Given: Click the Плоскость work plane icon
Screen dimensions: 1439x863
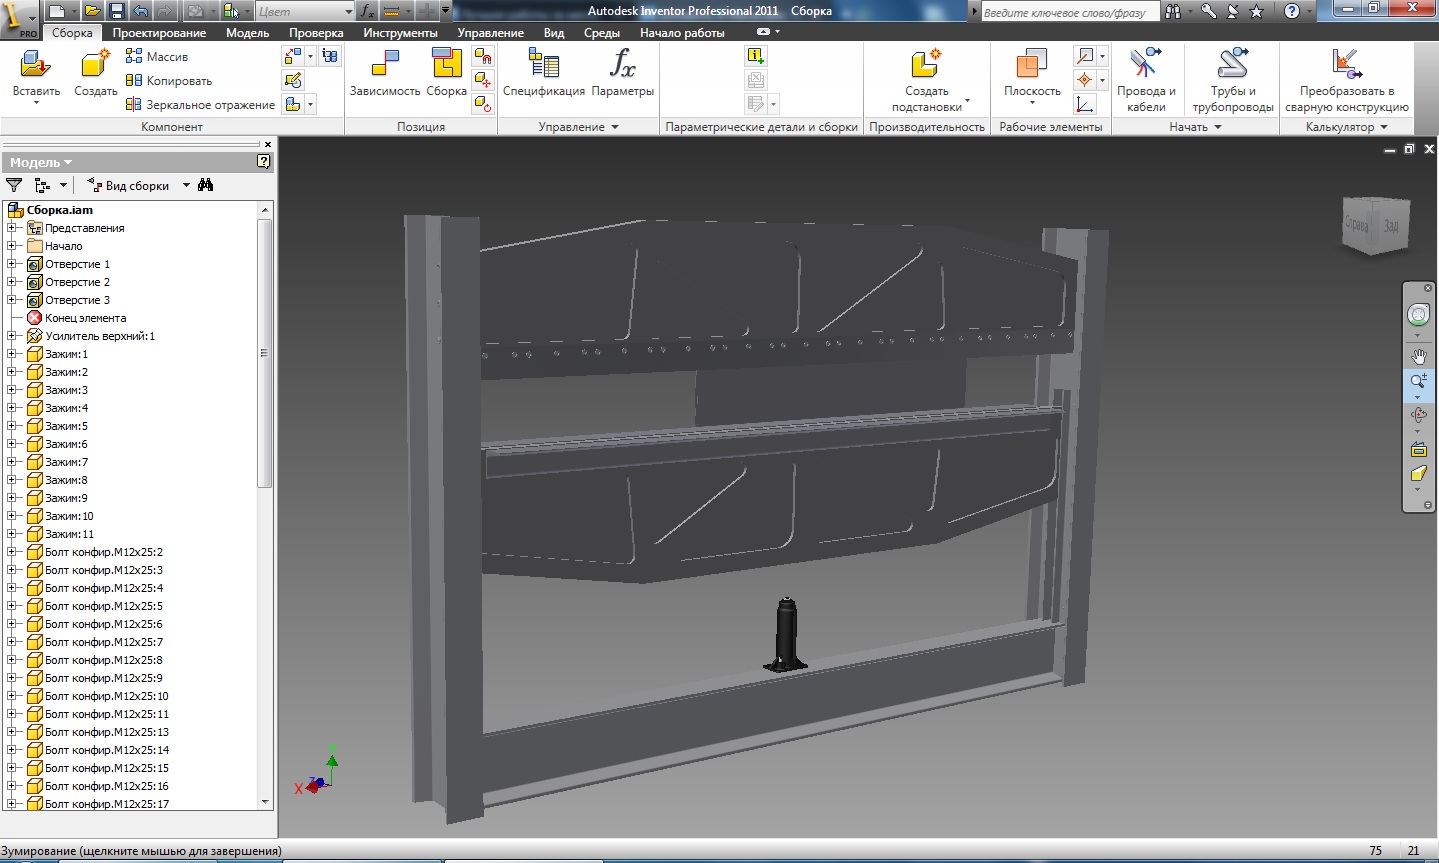Looking at the screenshot, I should 1031,65.
